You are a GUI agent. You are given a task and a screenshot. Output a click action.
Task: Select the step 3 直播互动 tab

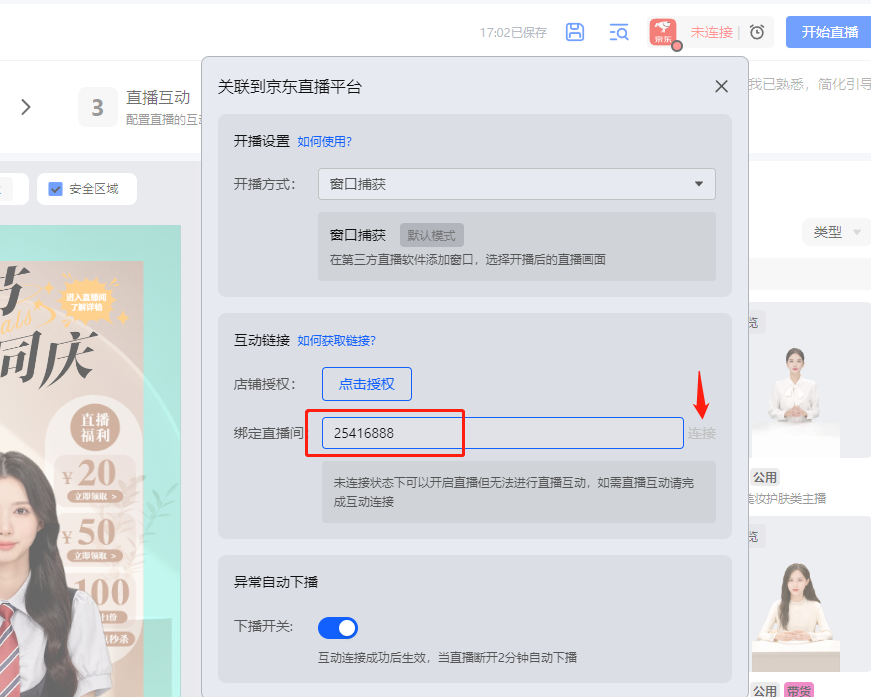[x=138, y=107]
